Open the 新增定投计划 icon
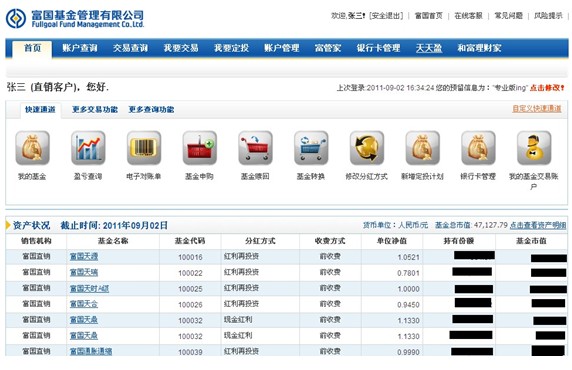 422,148
